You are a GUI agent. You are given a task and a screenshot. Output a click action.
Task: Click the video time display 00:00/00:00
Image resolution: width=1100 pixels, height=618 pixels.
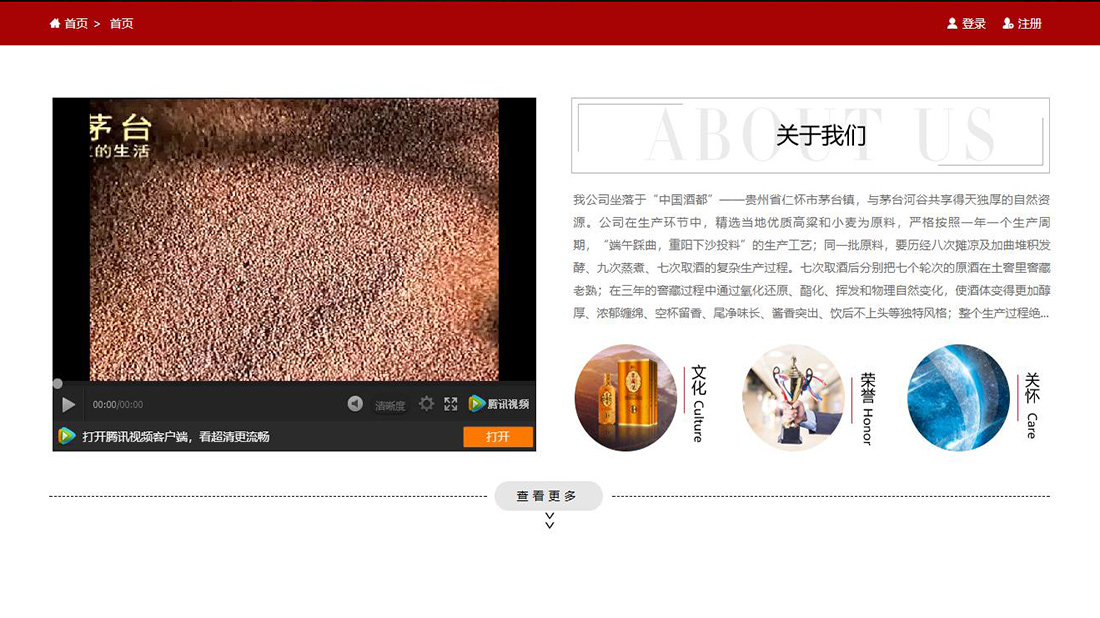coord(118,405)
